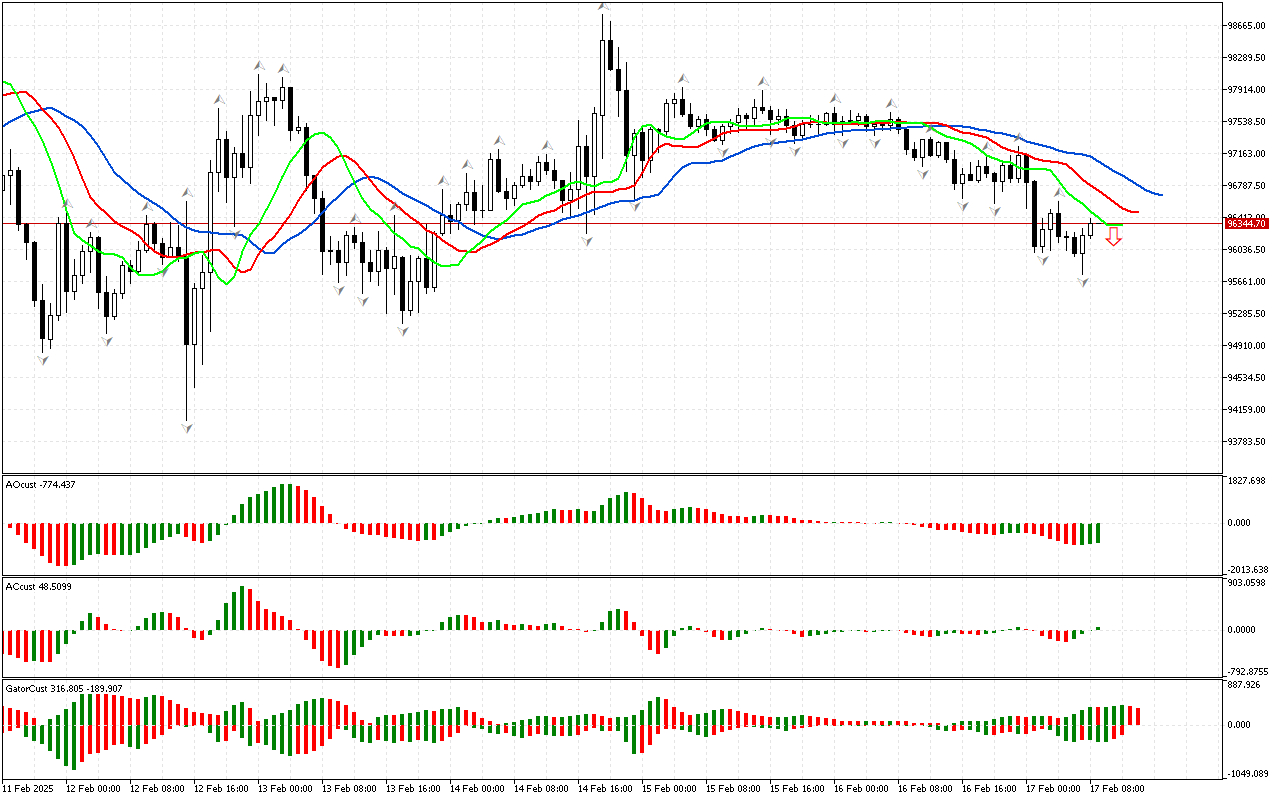Click the 16 Feb 16:00 time label
Viewport: 1280px width, 800px height.
click(989, 789)
